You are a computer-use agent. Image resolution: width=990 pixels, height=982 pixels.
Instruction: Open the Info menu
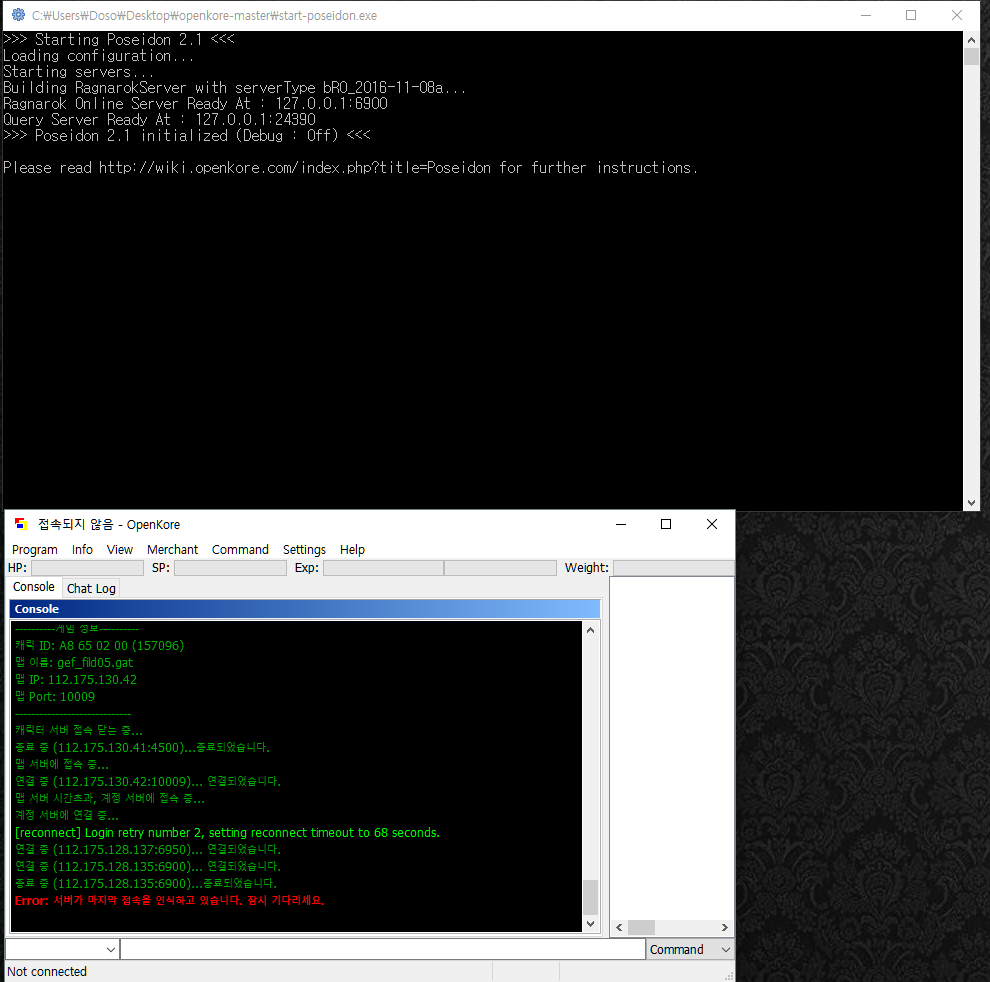[x=82, y=549]
